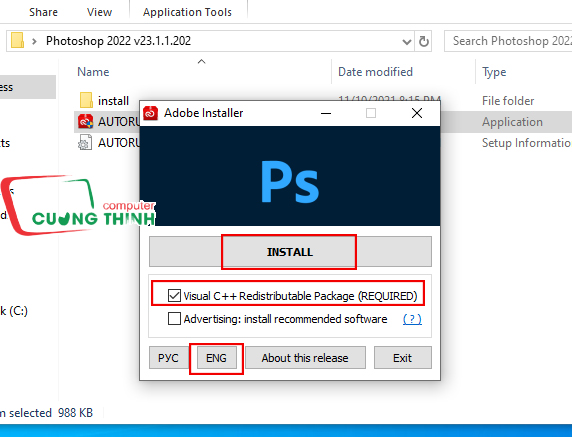Click the Adobe Installer title bar icon
Image resolution: width=572 pixels, height=437 pixels.
click(x=150, y=113)
